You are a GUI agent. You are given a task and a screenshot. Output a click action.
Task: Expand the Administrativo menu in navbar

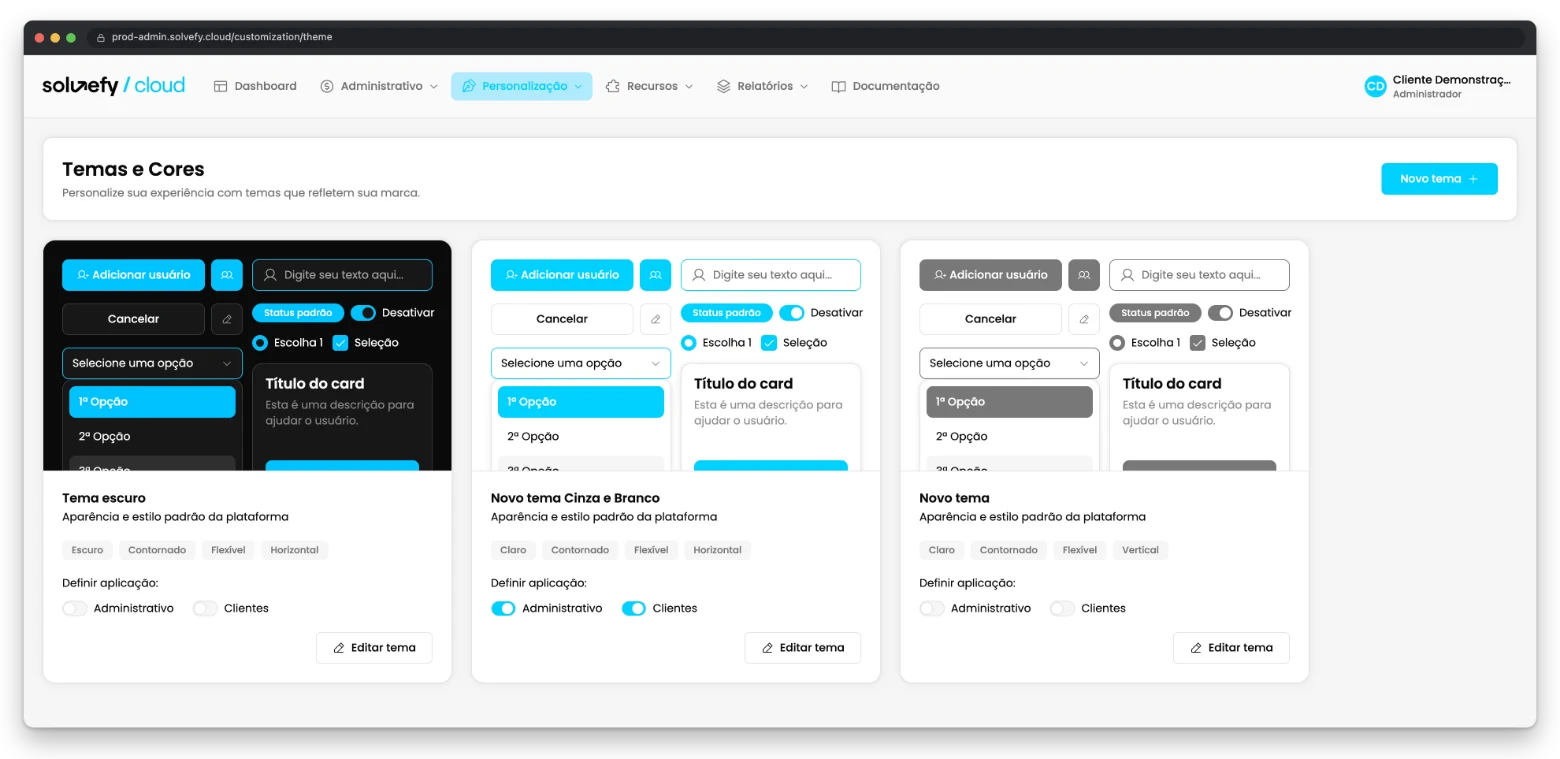379,86
